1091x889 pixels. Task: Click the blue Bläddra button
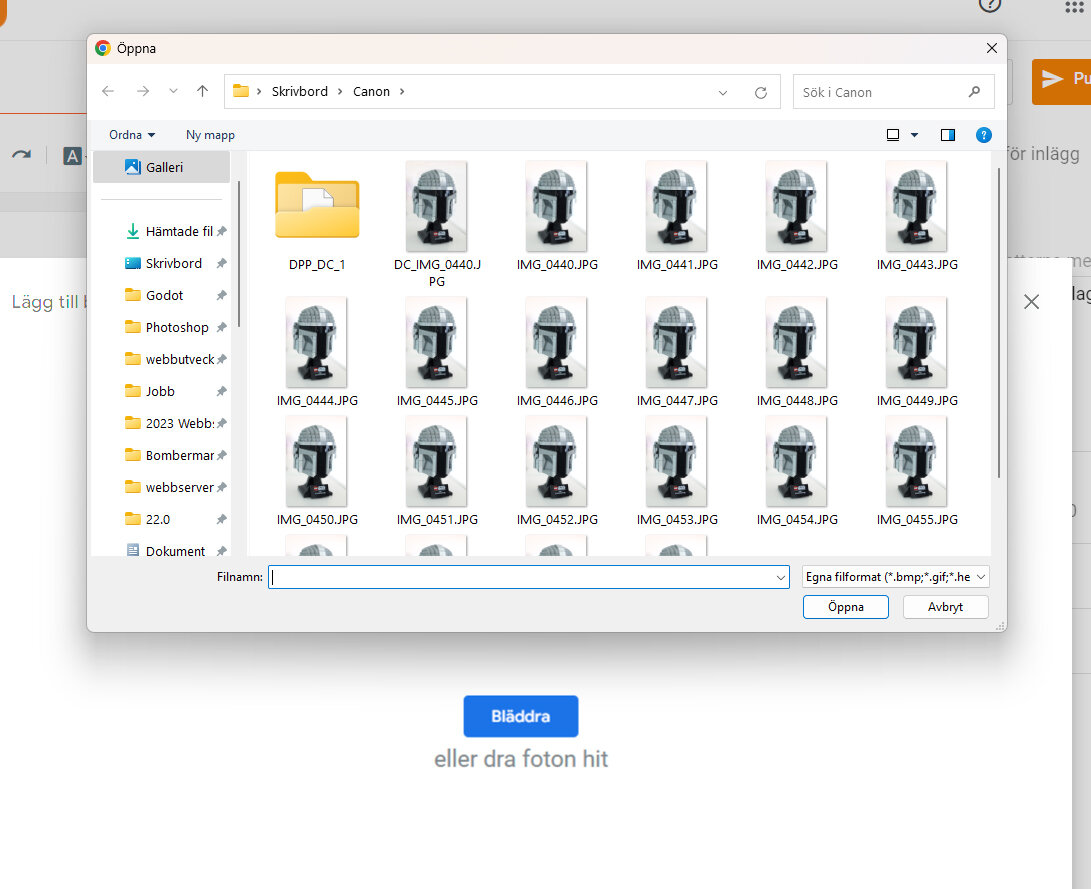click(520, 716)
